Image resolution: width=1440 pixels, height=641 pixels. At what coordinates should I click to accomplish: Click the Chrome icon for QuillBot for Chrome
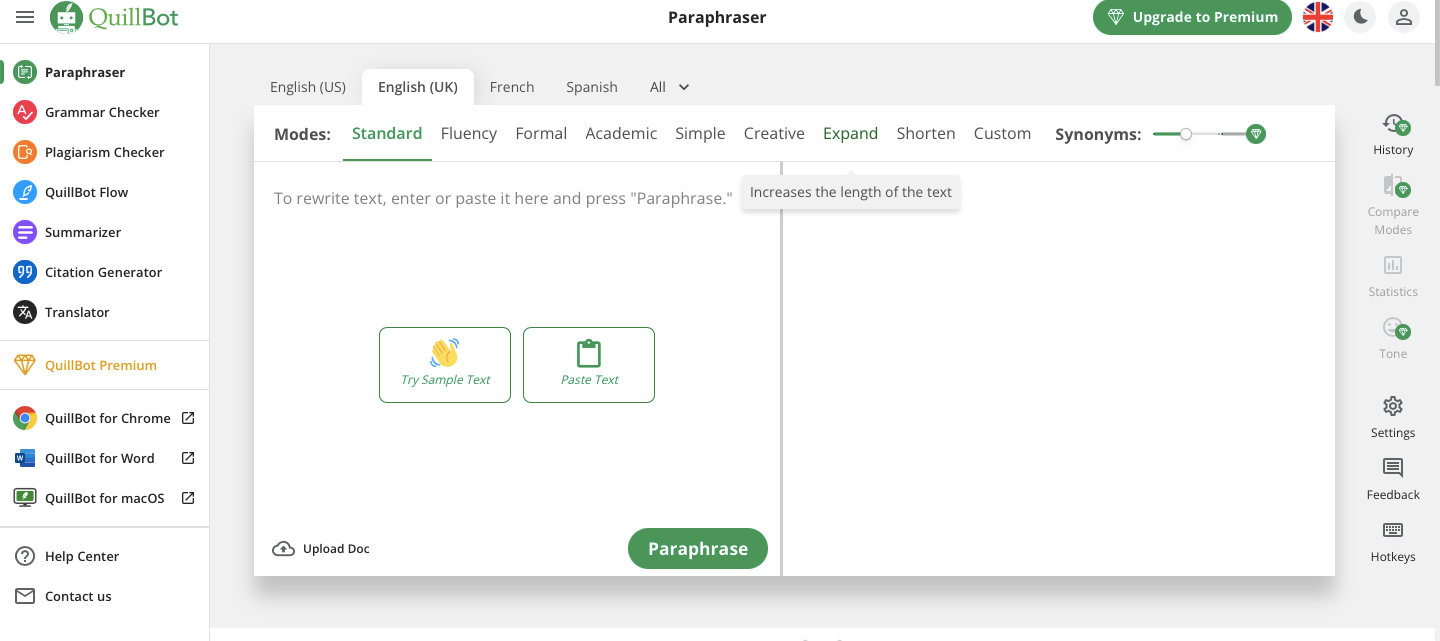pyautogui.click(x=25, y=418)
